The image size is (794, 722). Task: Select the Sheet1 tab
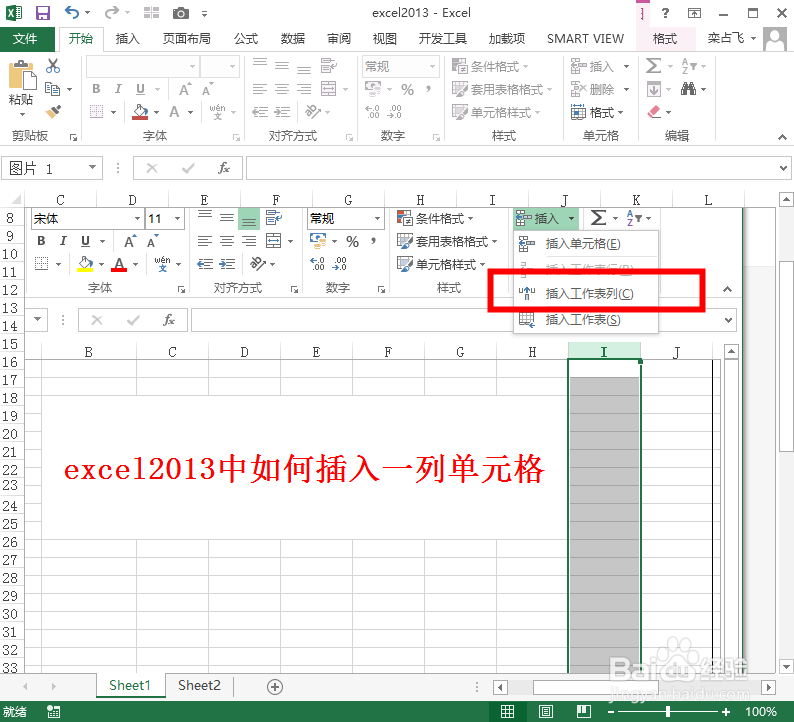pos(130,686)
